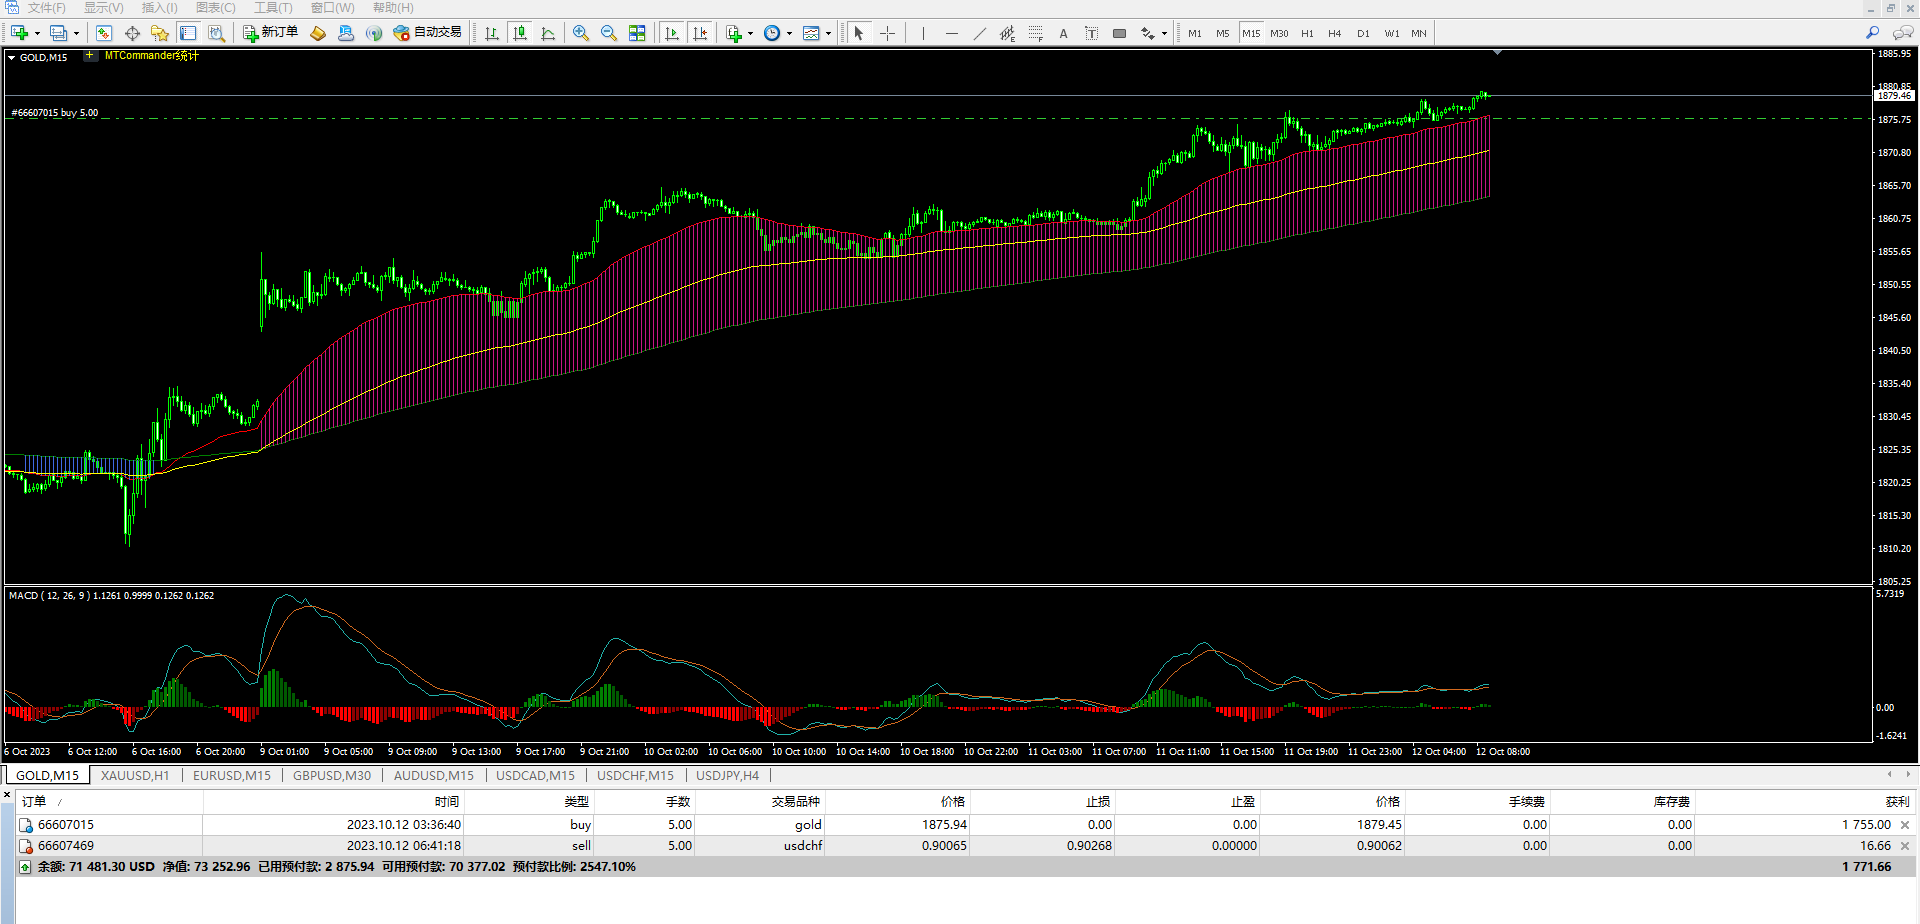
Task: Open the chart Templates icon
Action: pos(811,33)
